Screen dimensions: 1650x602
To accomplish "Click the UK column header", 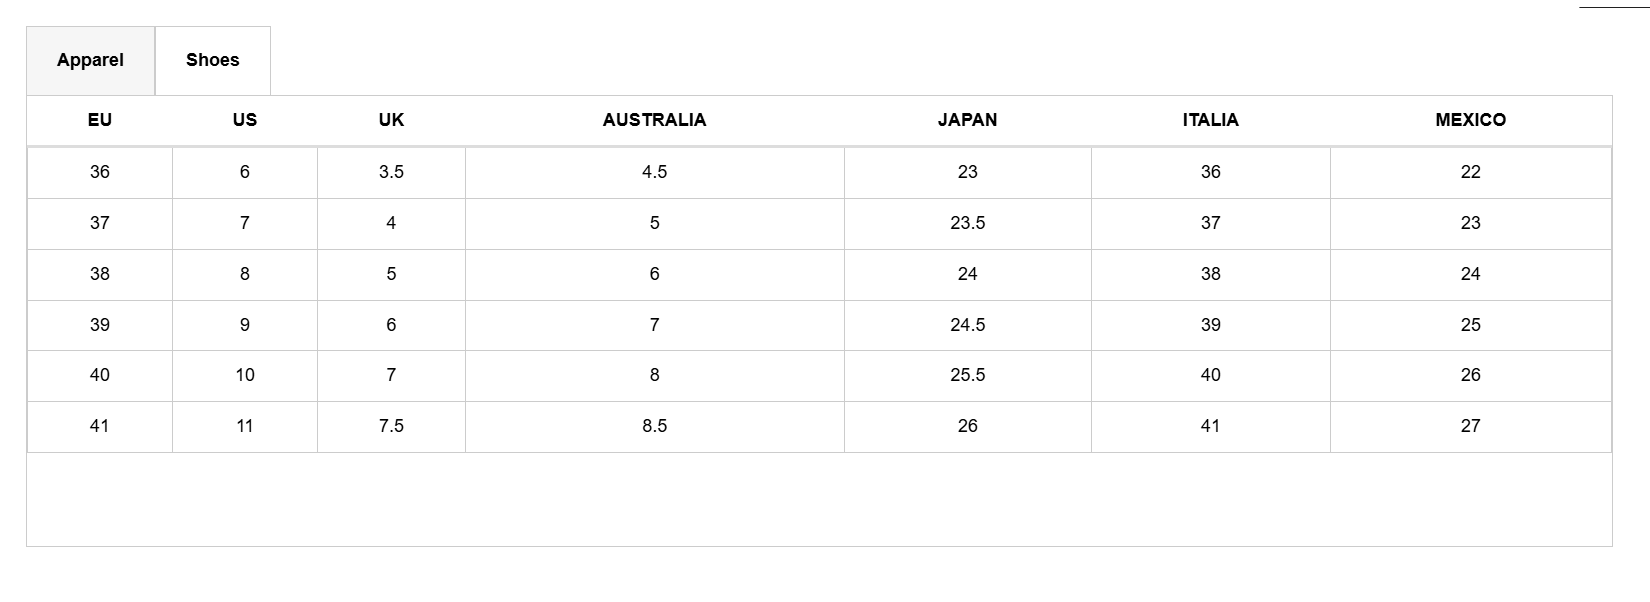I will 391,120.
